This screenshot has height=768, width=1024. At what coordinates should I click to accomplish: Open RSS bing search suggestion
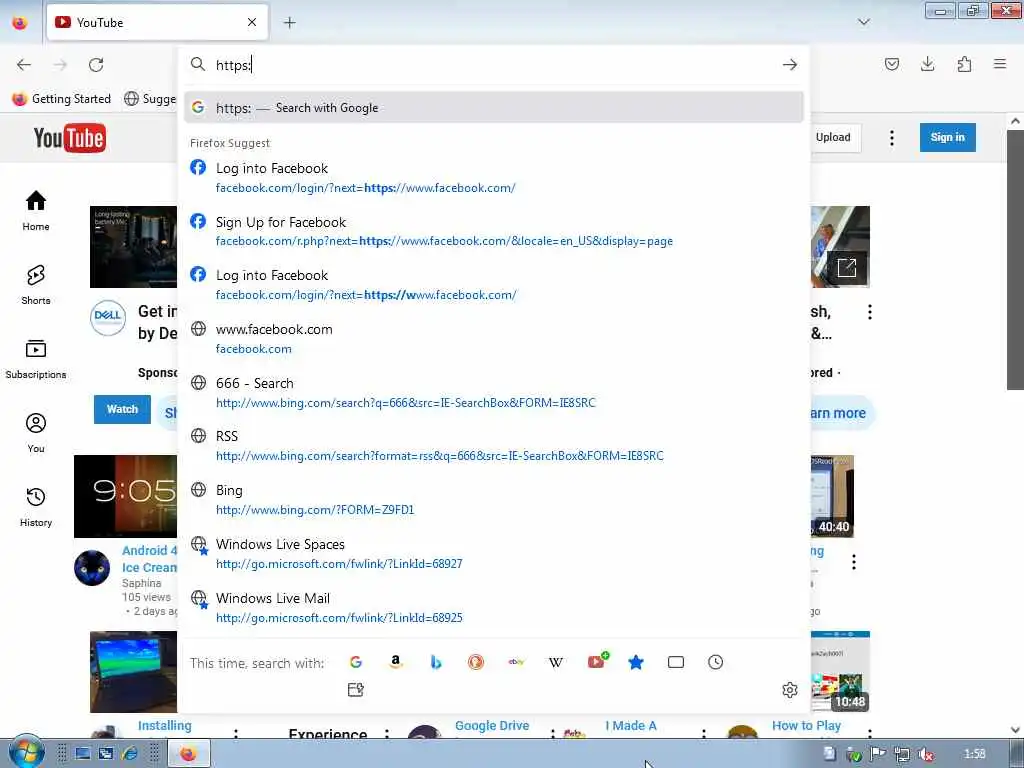(x=494, y=445)
